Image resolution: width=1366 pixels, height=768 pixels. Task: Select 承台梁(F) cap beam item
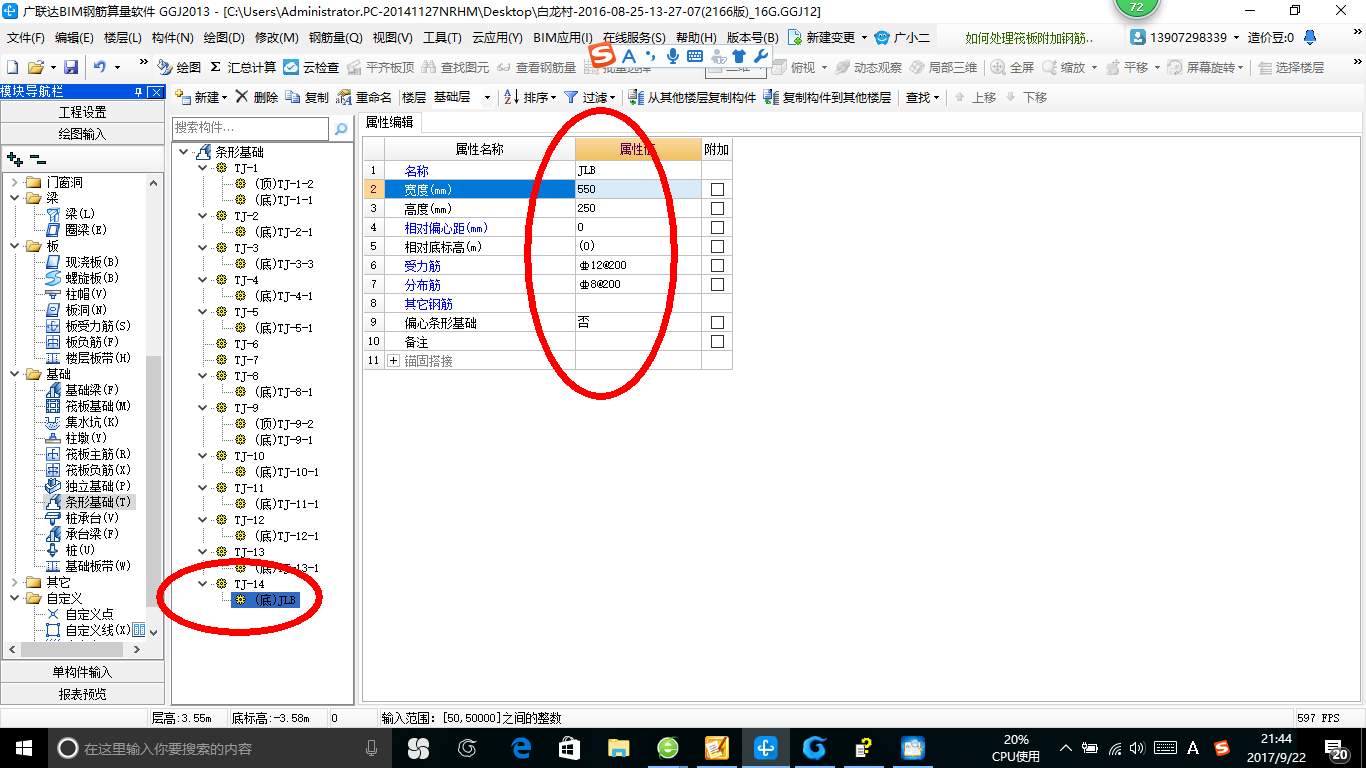point(82,534)
